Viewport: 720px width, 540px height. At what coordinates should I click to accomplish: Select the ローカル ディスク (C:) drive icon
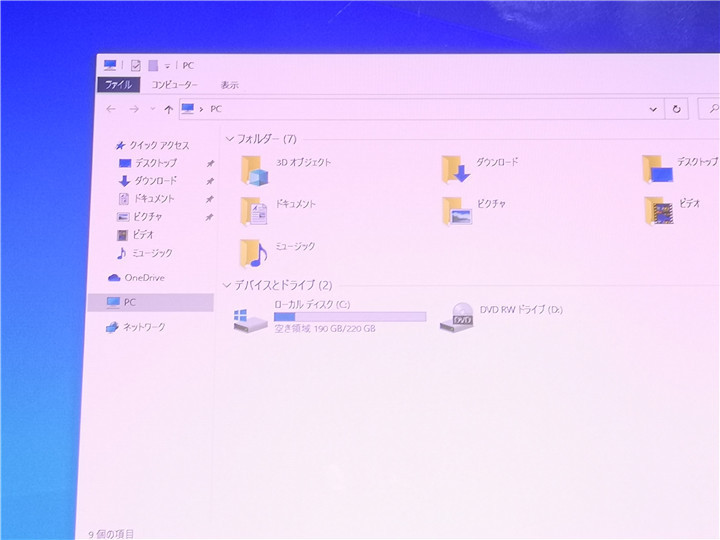pos(250,320)
